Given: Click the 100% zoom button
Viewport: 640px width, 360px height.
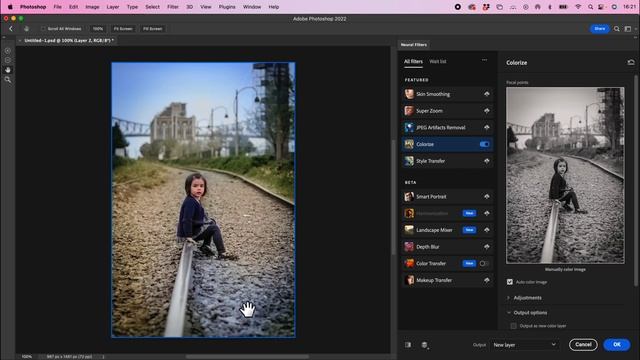Looking at the screenshot, I should [98, 29].
